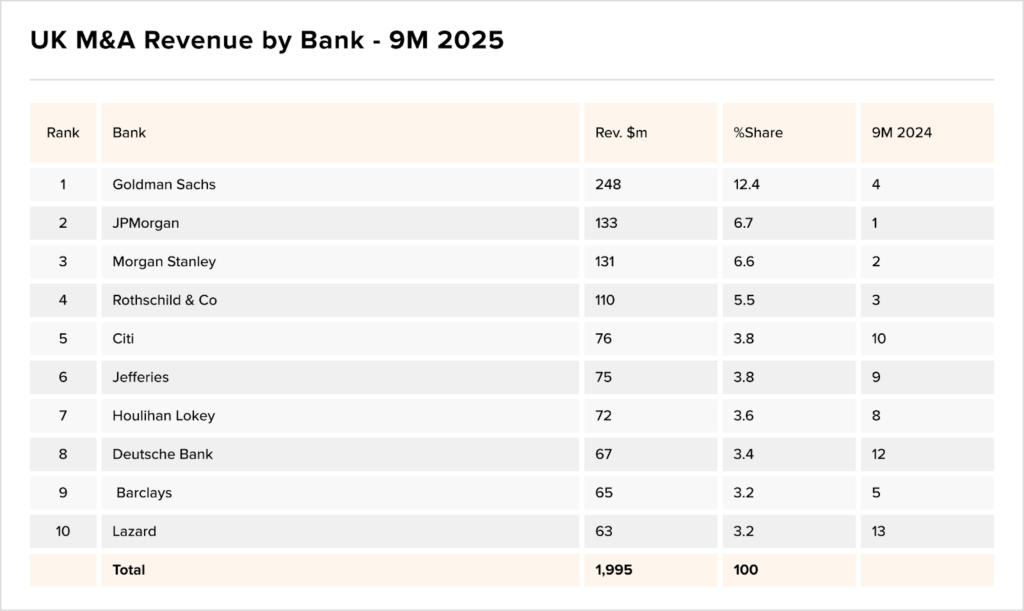Viewport: 1024px width, 611px height.
Task: Click the Morgan Stanley cell
Action: coord(164,262)
